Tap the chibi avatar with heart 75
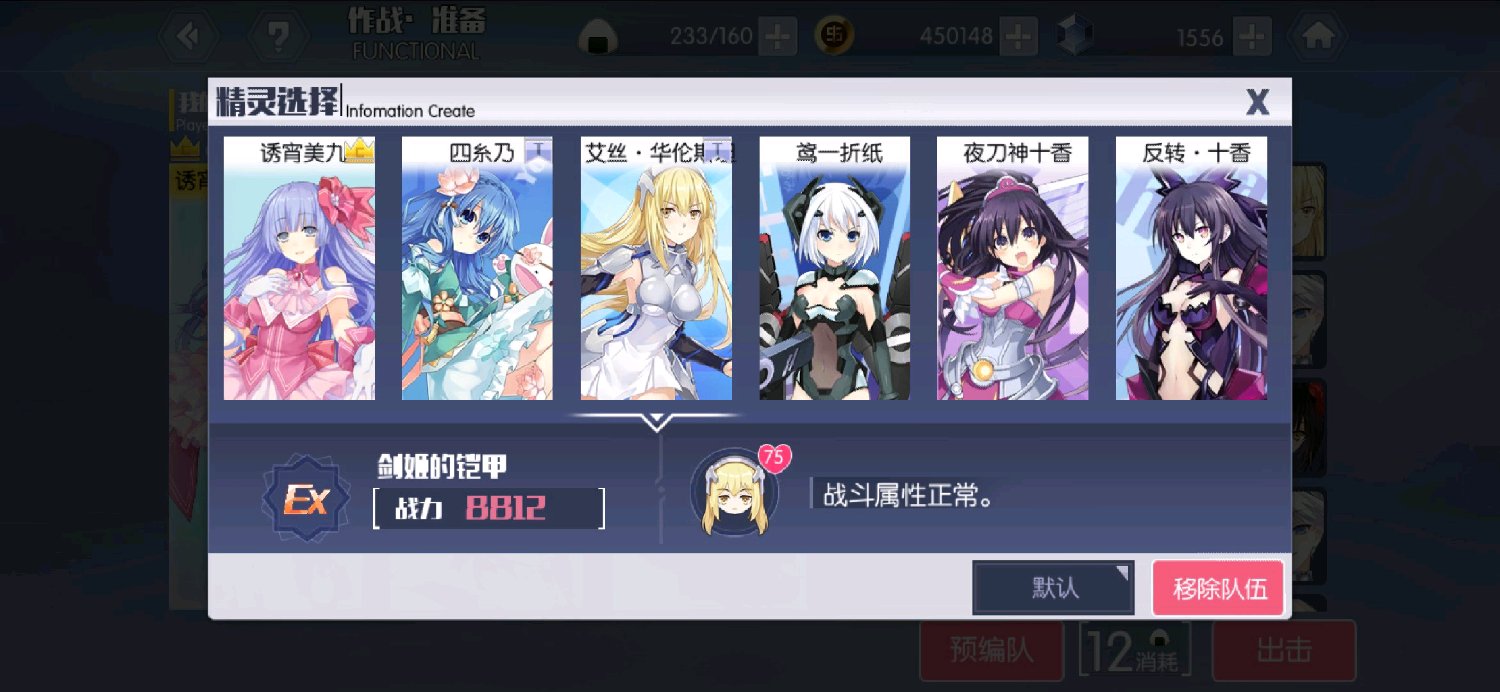 734,491
